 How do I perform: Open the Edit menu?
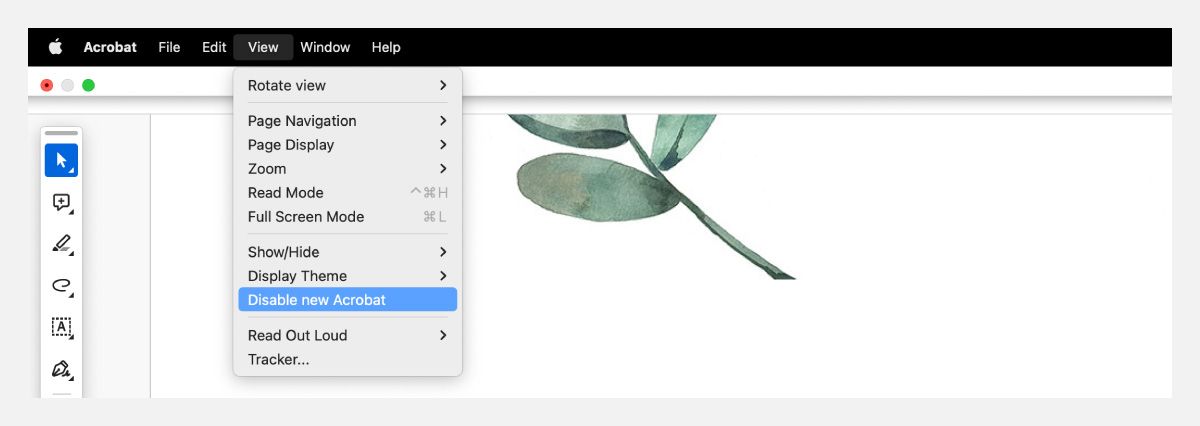[214, 47]
